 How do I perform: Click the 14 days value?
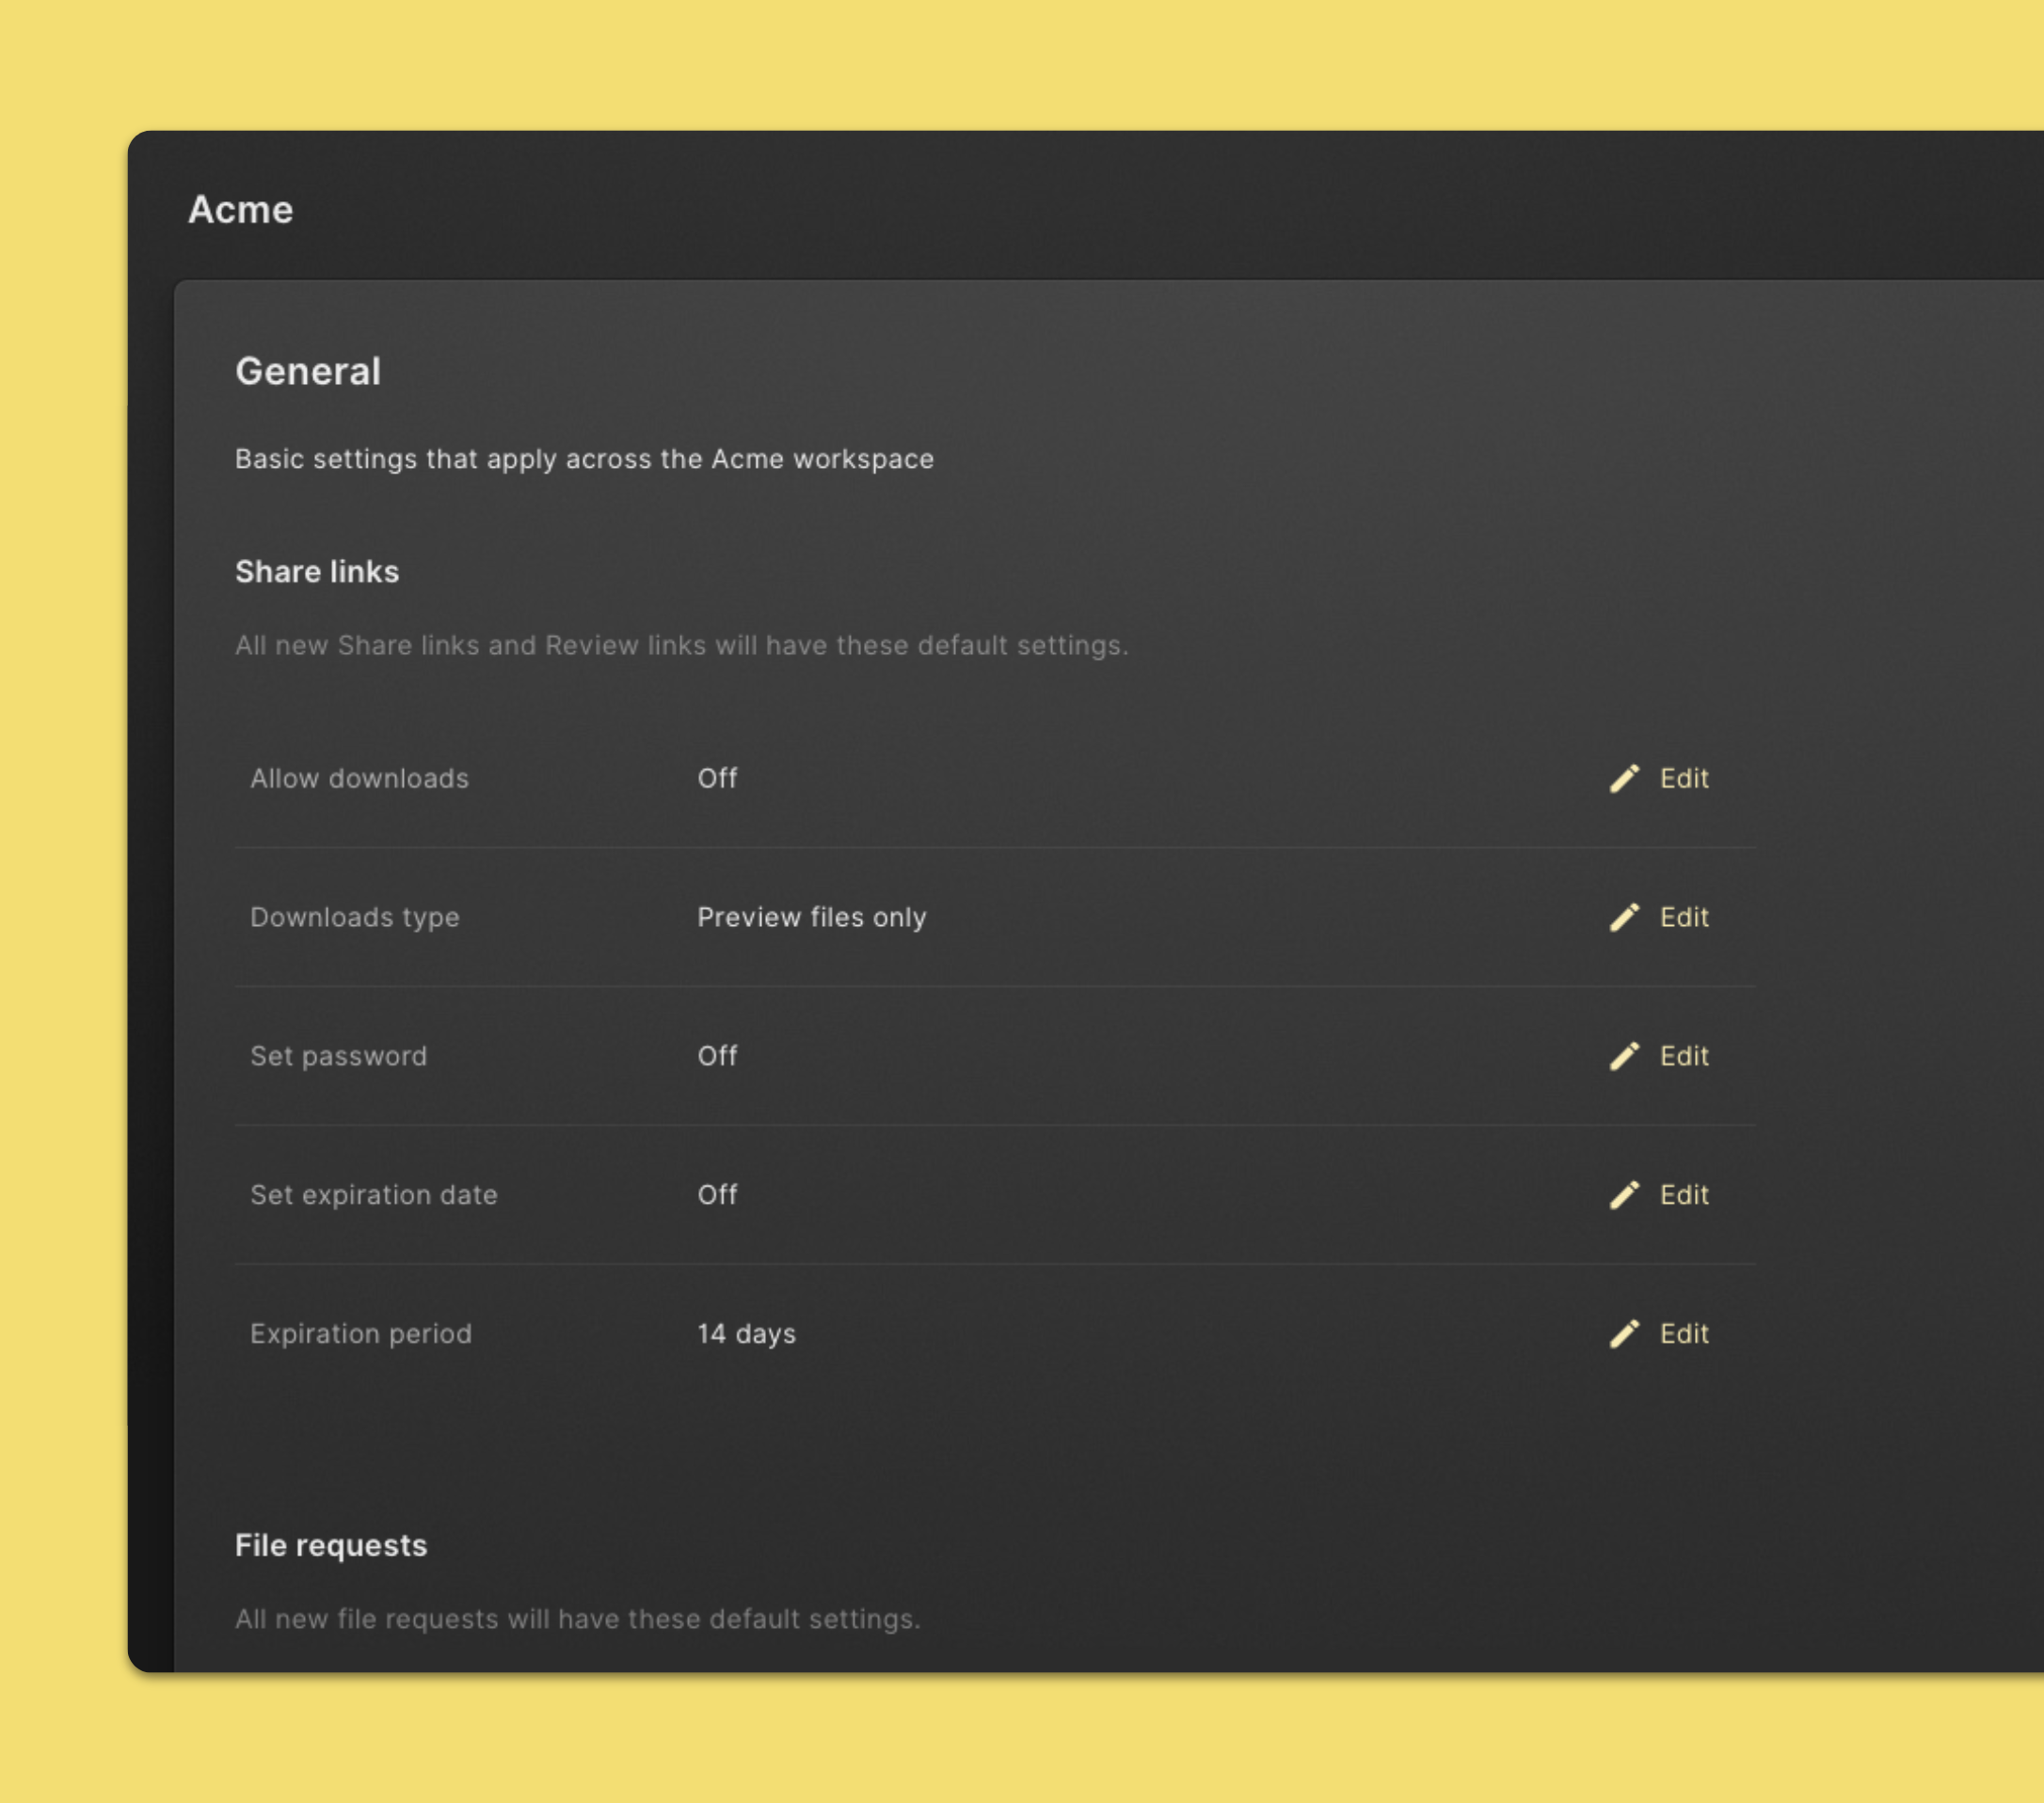pos(747,1333)
